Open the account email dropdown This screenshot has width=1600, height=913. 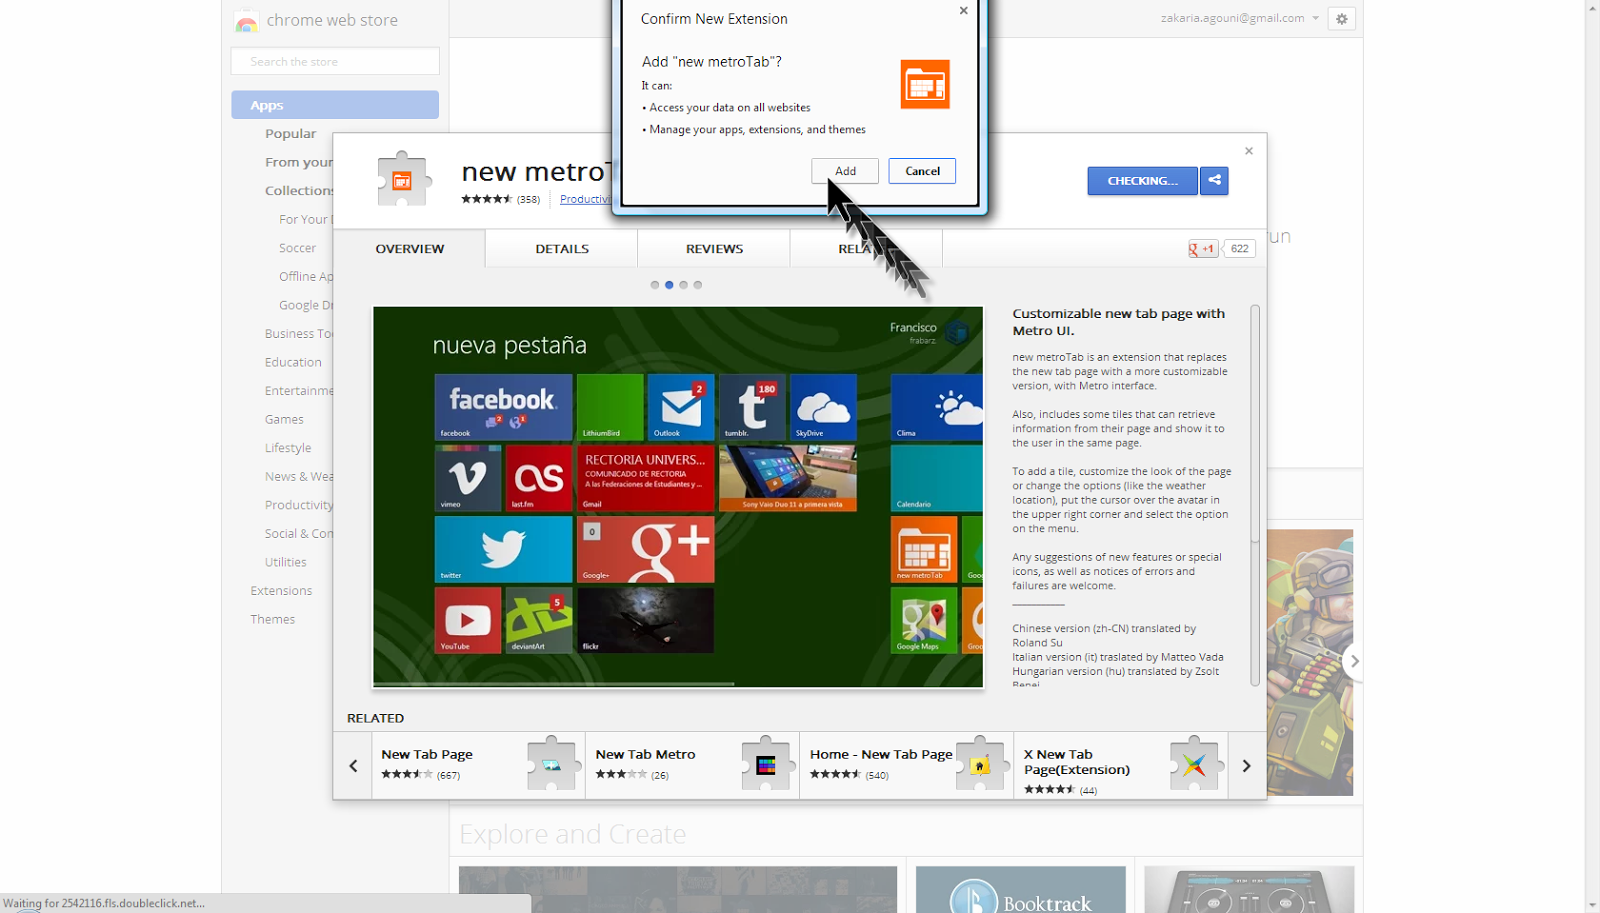(1240, 18)
